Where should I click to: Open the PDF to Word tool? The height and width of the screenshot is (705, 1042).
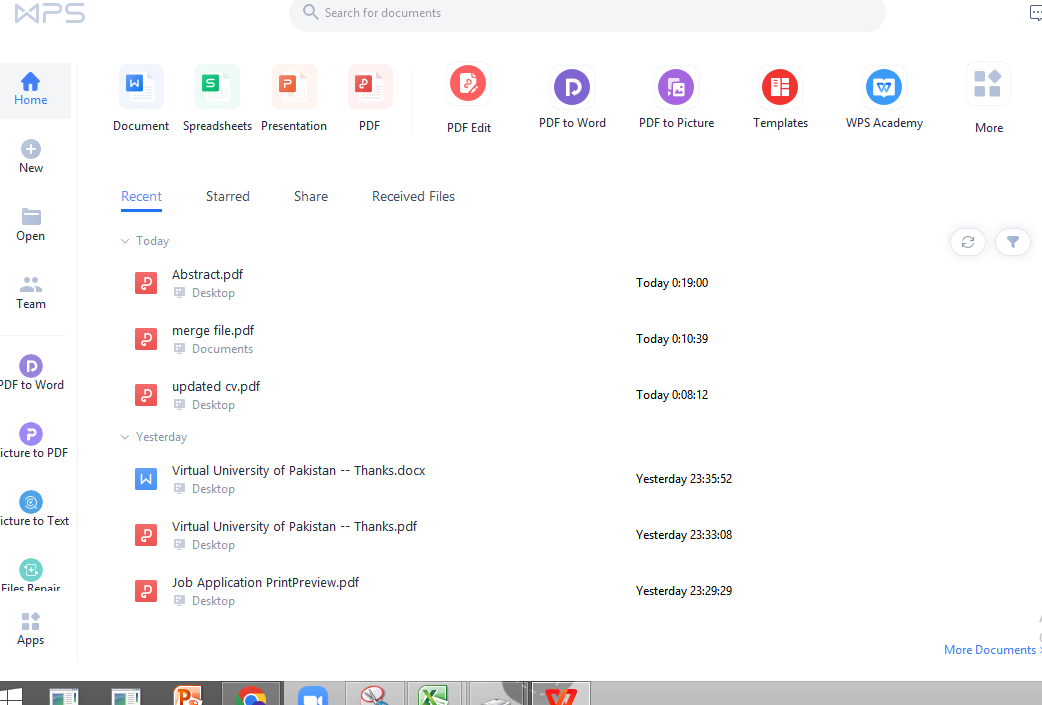click(x=572, y=97)
